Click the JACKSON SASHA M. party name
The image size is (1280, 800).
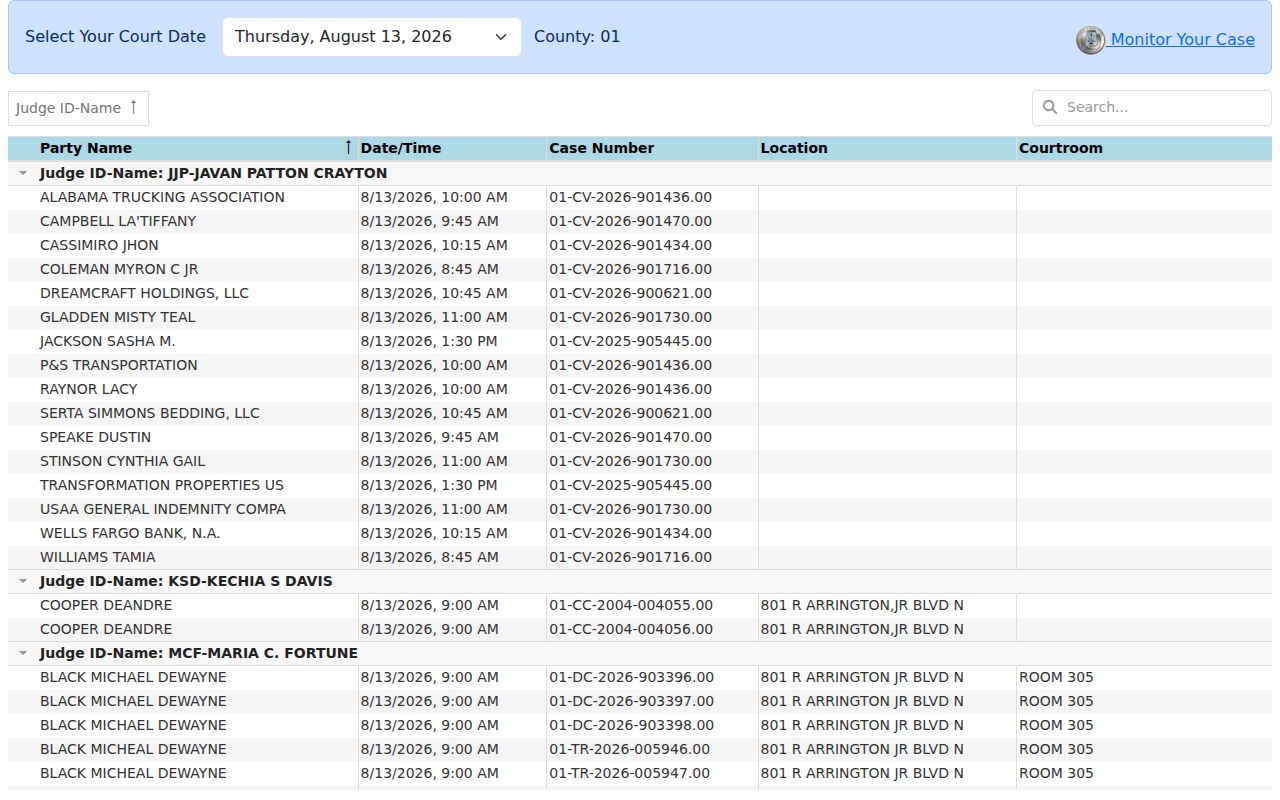[108, 341]
